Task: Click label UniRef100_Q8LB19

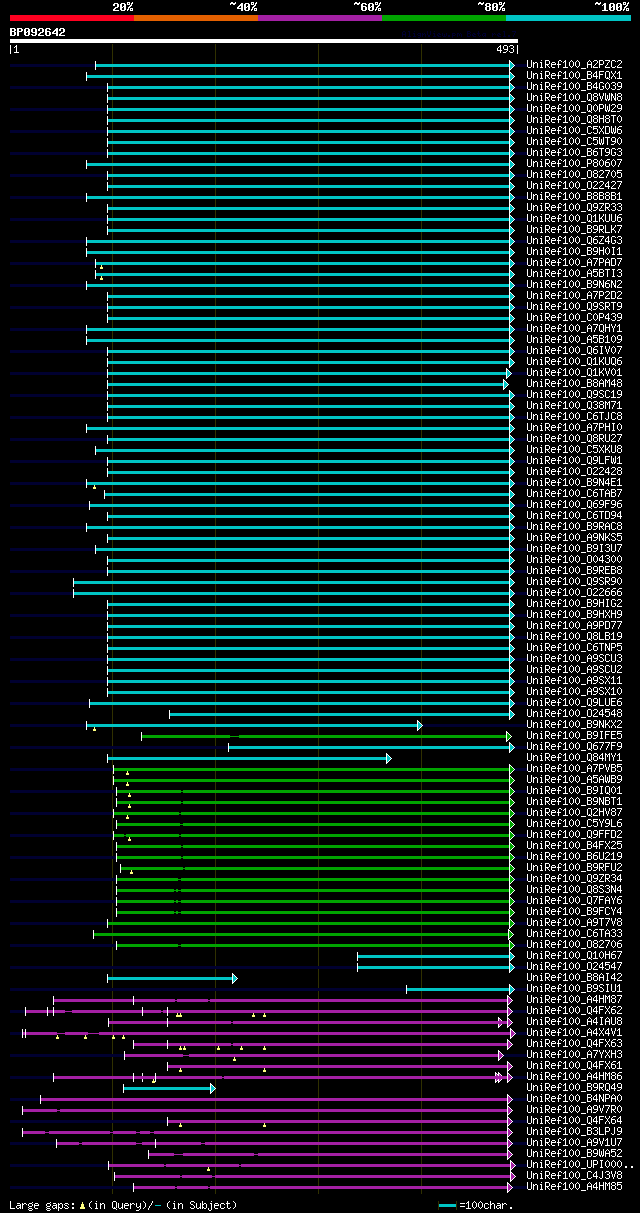Action: (x=574, y=636)
